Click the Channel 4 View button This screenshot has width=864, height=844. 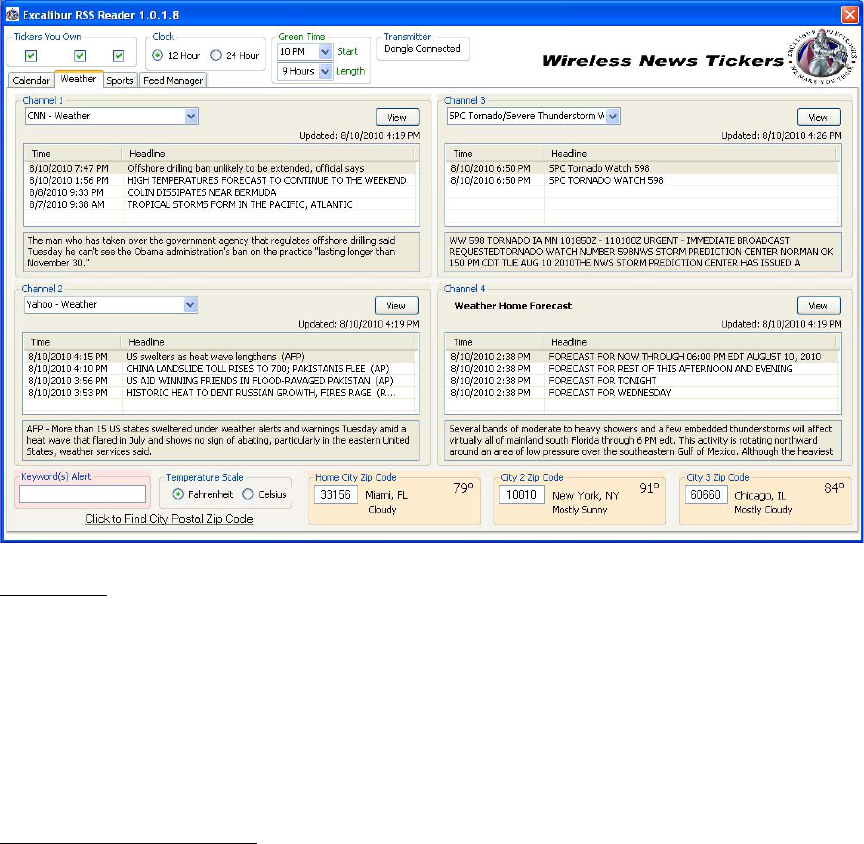pyautogui.click(x=818, y=306)
